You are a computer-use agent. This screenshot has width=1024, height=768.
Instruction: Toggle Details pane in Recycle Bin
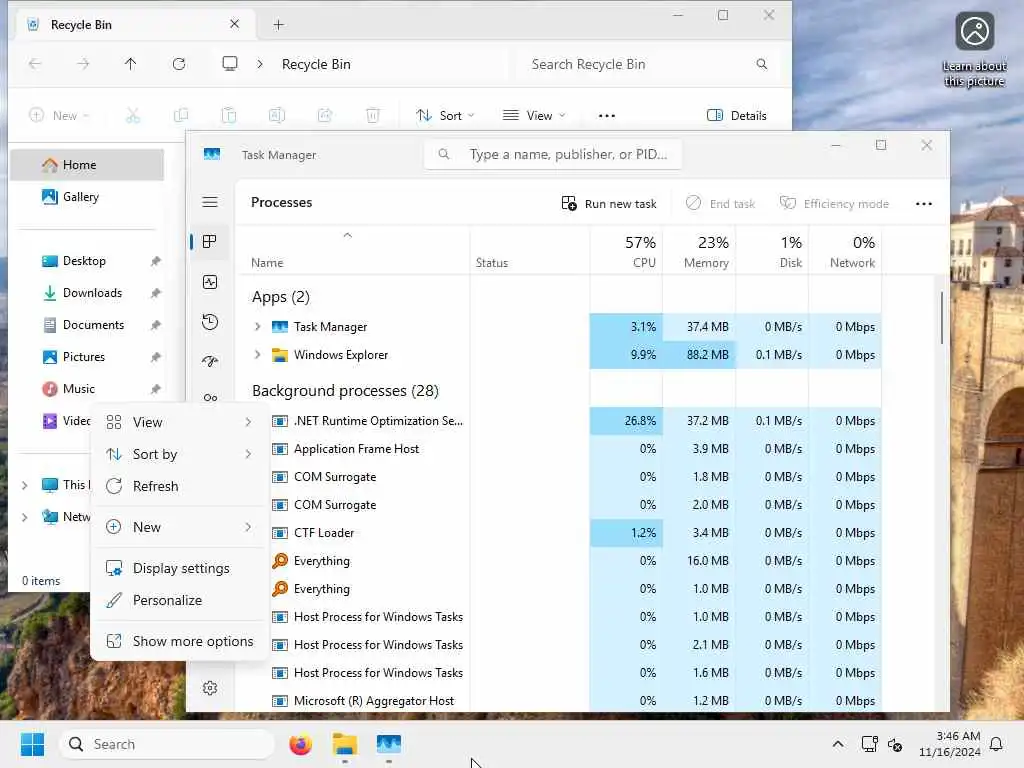(737, 116)
